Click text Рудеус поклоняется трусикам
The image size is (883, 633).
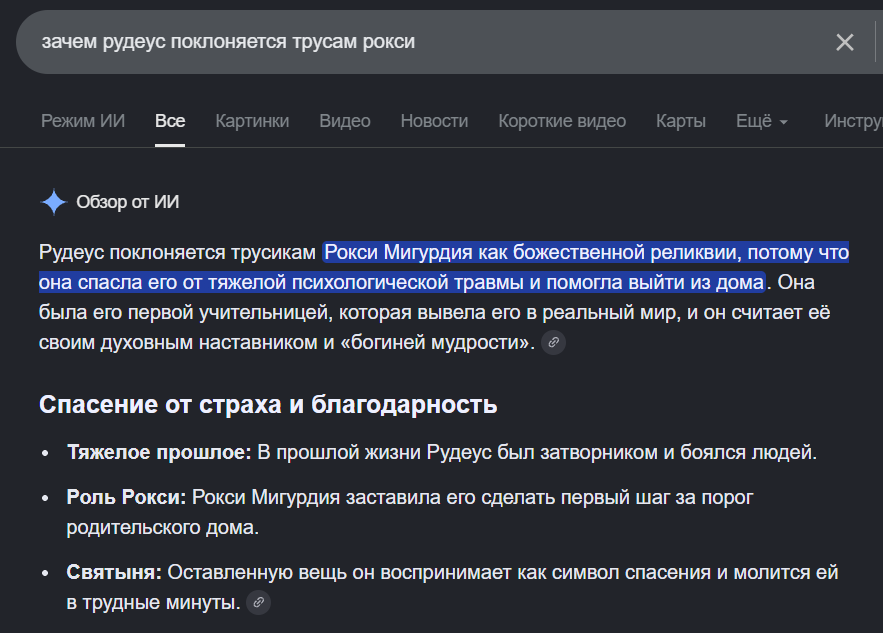pyautogui.click(x=177, y=252)
